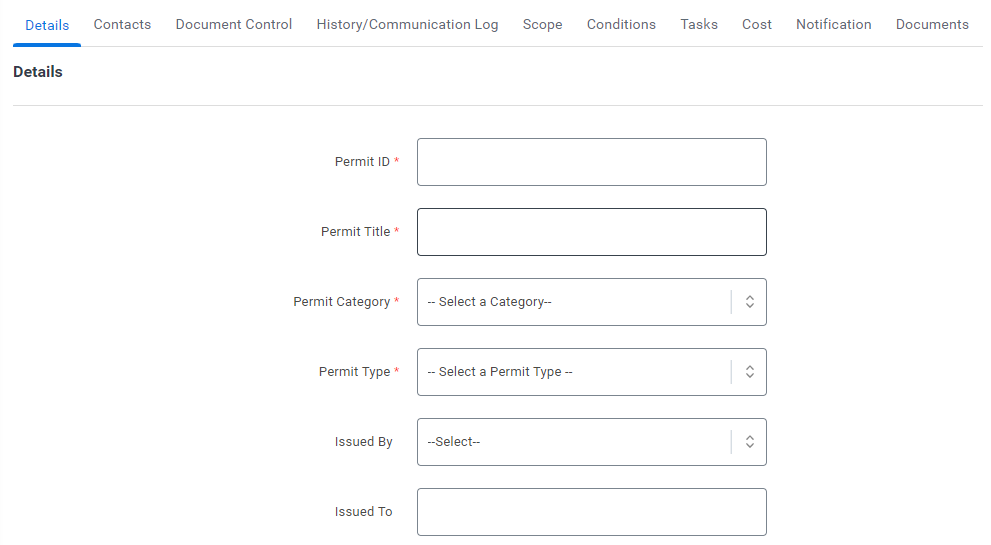This screenshot has height=545, width=991.
Task: View the Notification tab
Action: (834, 25)
